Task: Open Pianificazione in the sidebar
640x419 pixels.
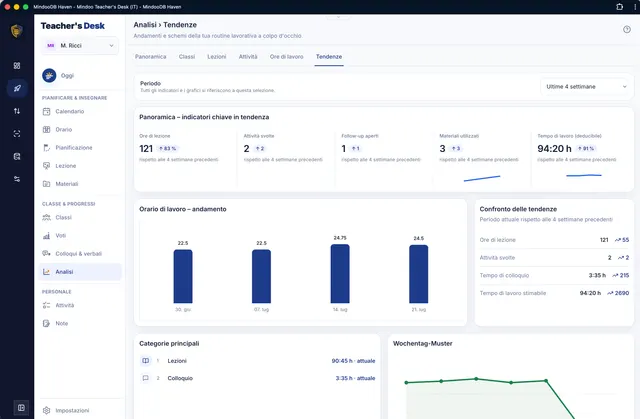Action: coord(80,148)
